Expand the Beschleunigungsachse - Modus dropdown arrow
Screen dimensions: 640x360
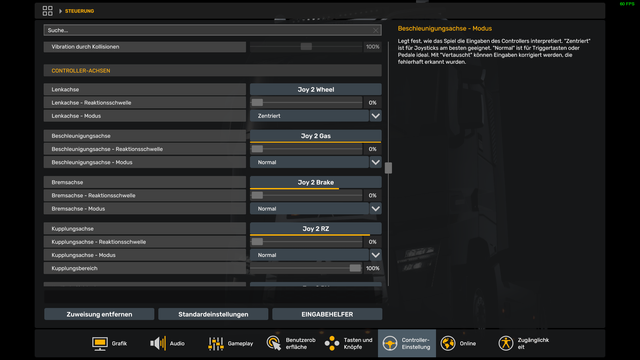coord(376,162)
